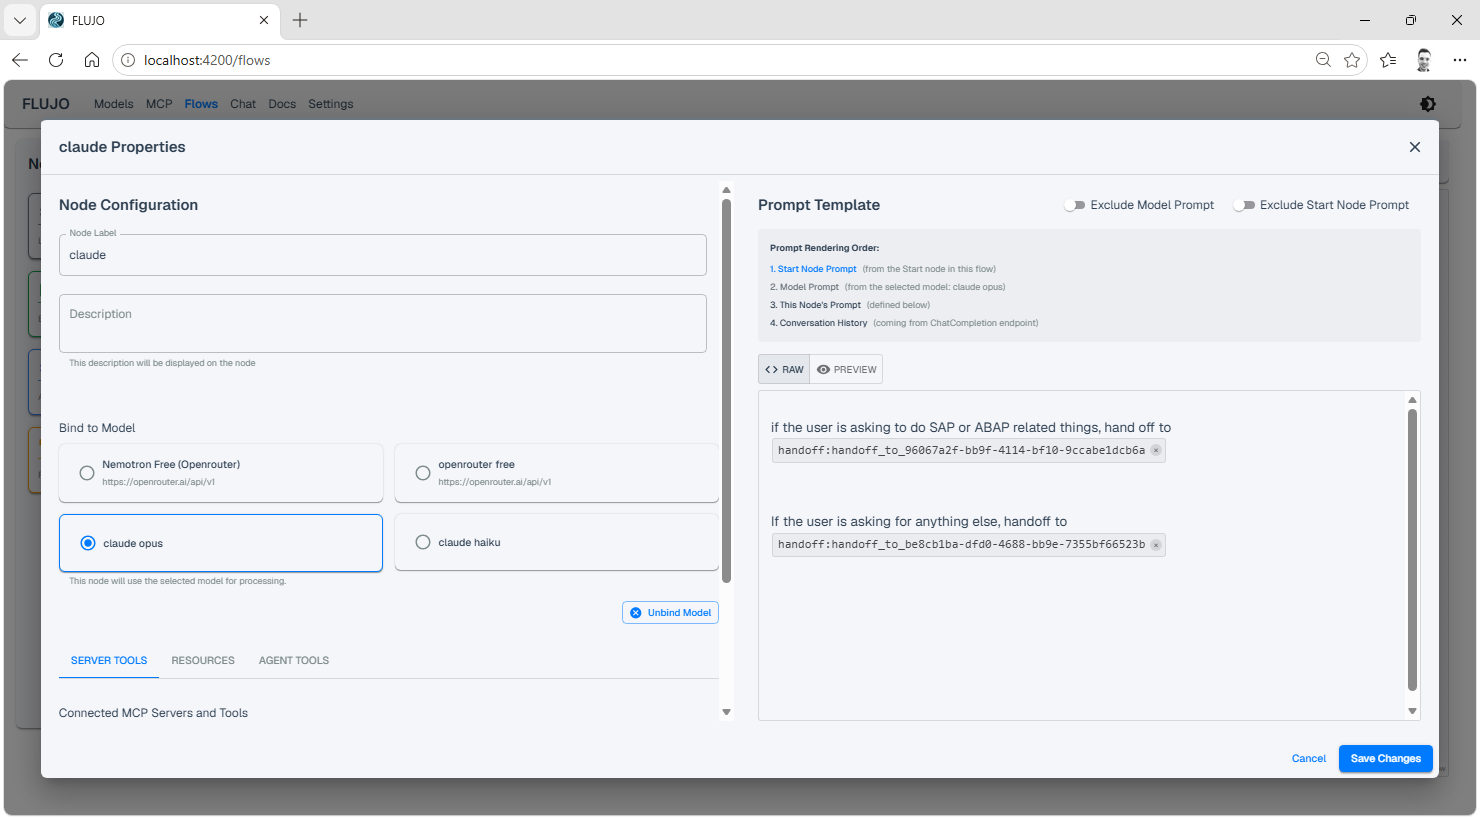Reload the page with refresh icon
The width and height of the screenshot is (1480, 819).
[x=56, y=60]
